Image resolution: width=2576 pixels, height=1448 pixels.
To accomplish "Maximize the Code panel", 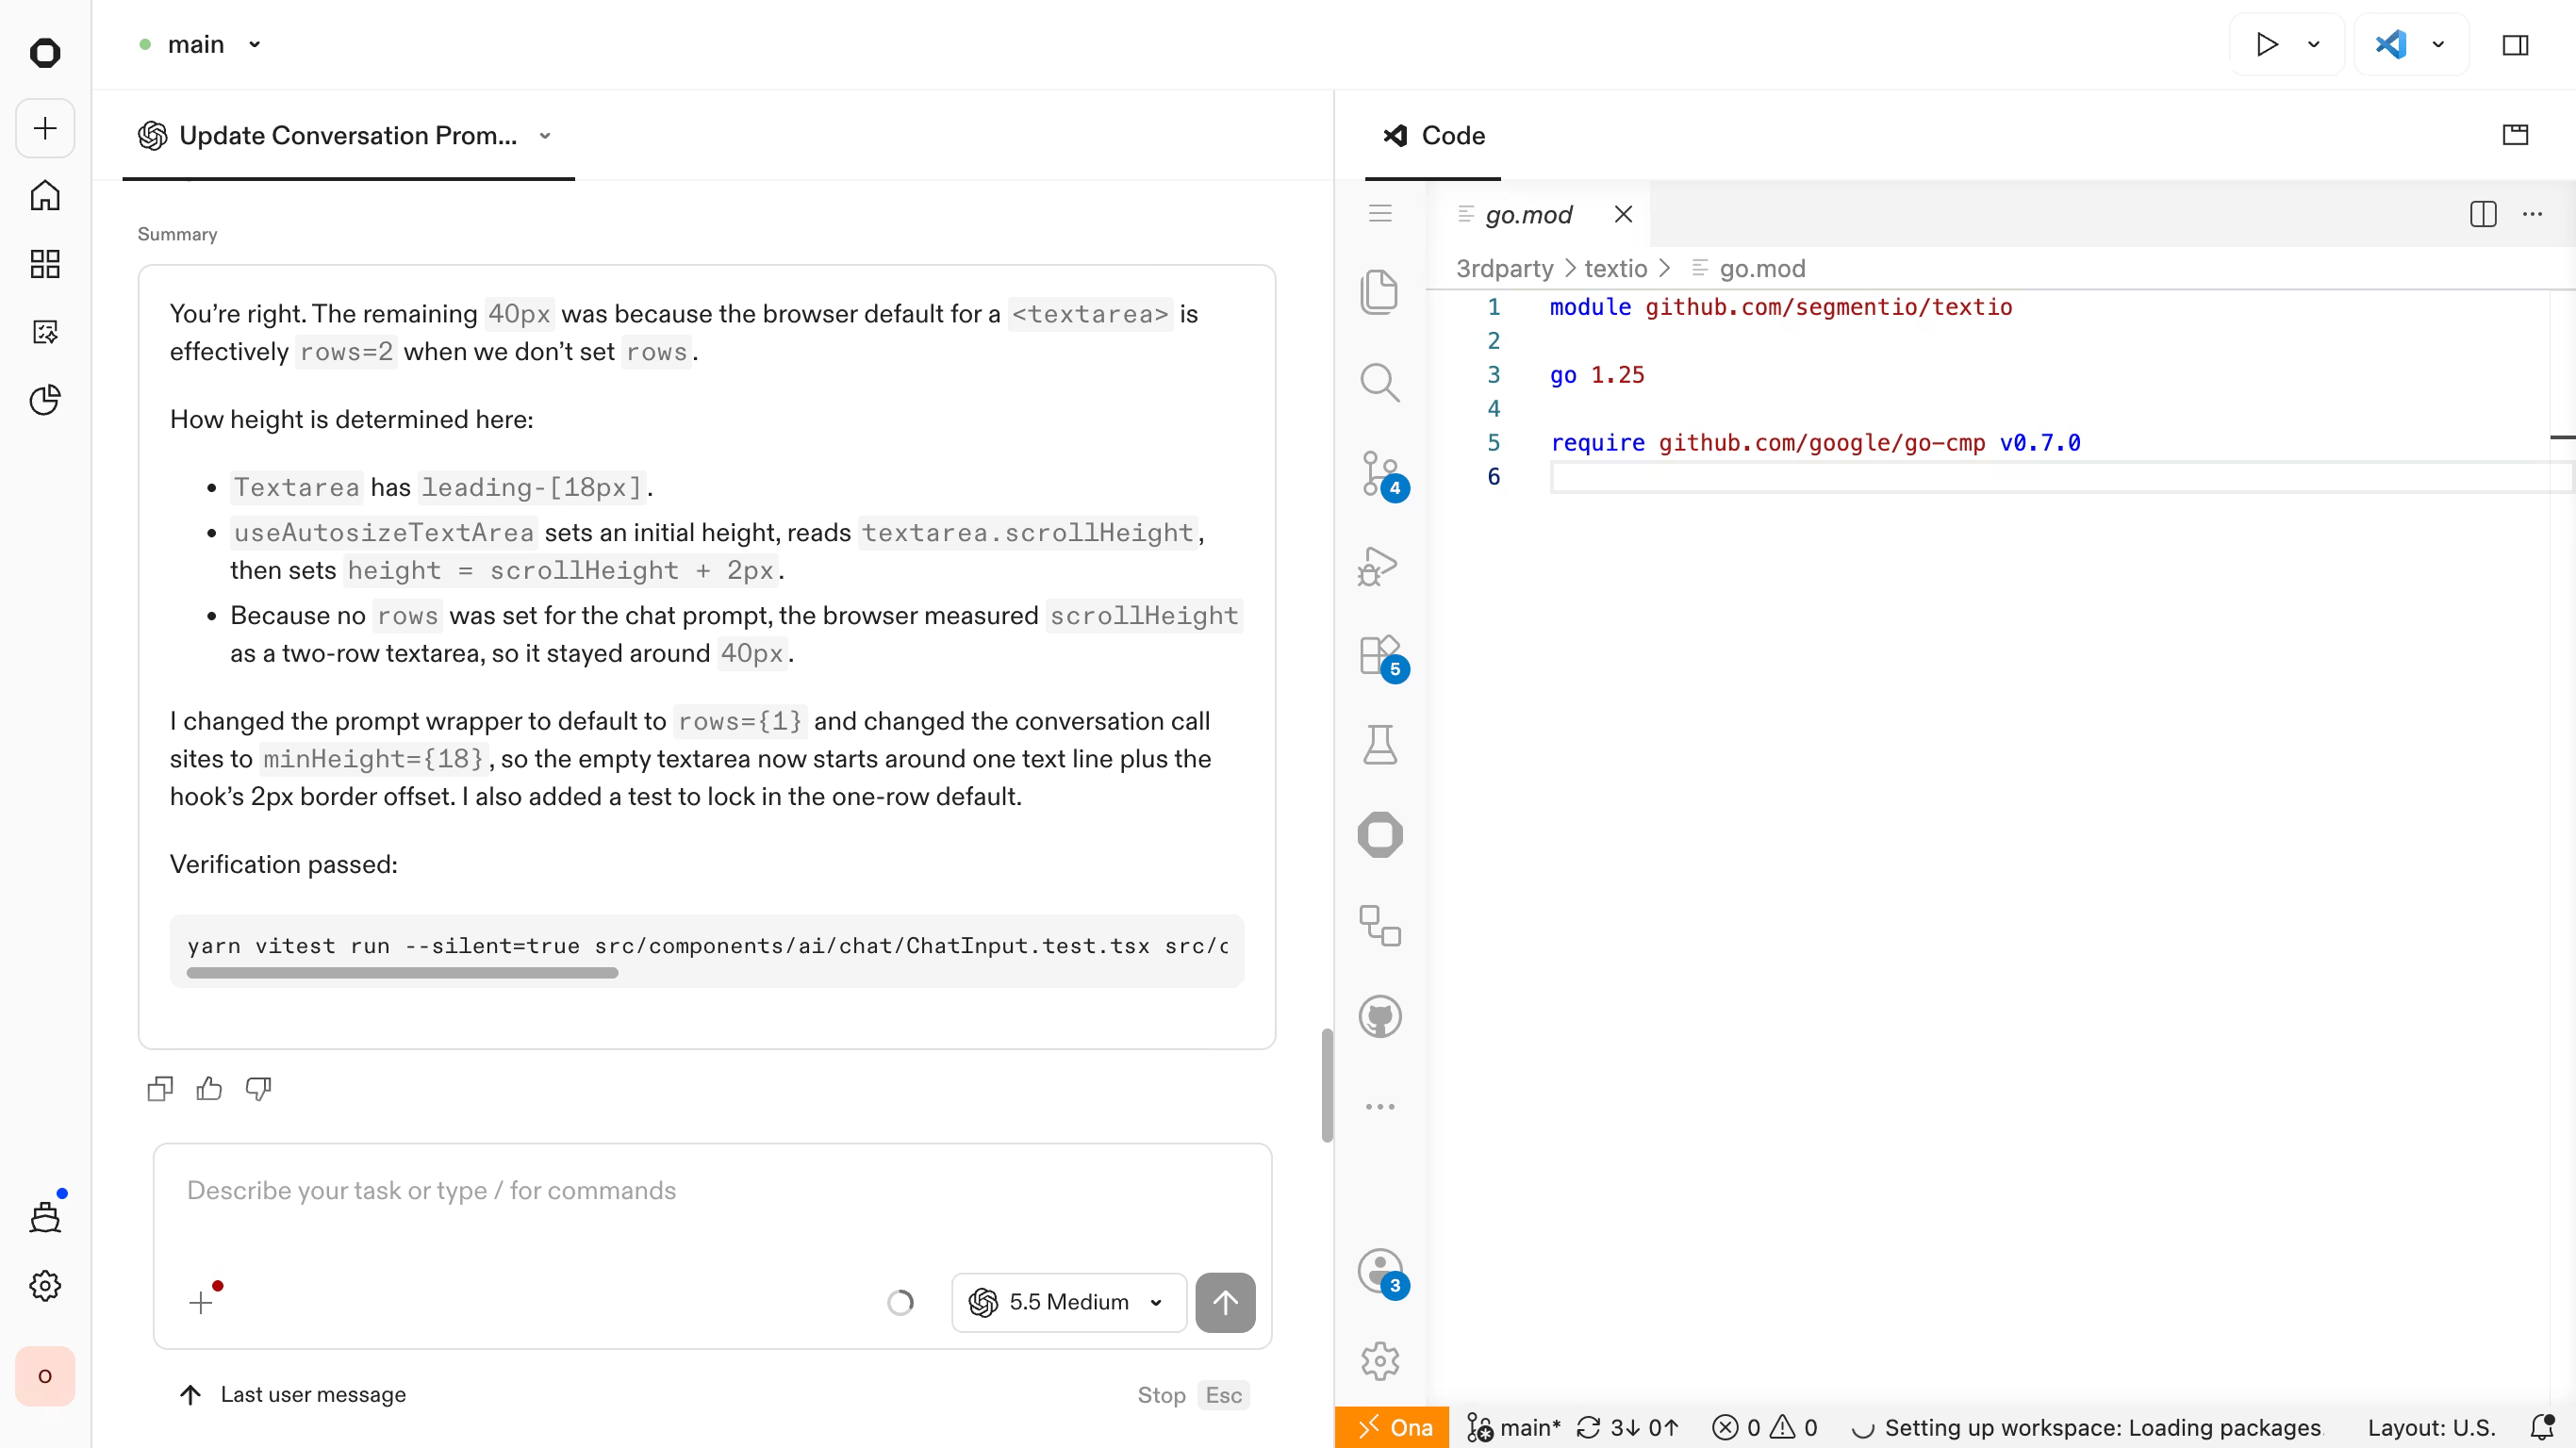I will point(2516,135).
